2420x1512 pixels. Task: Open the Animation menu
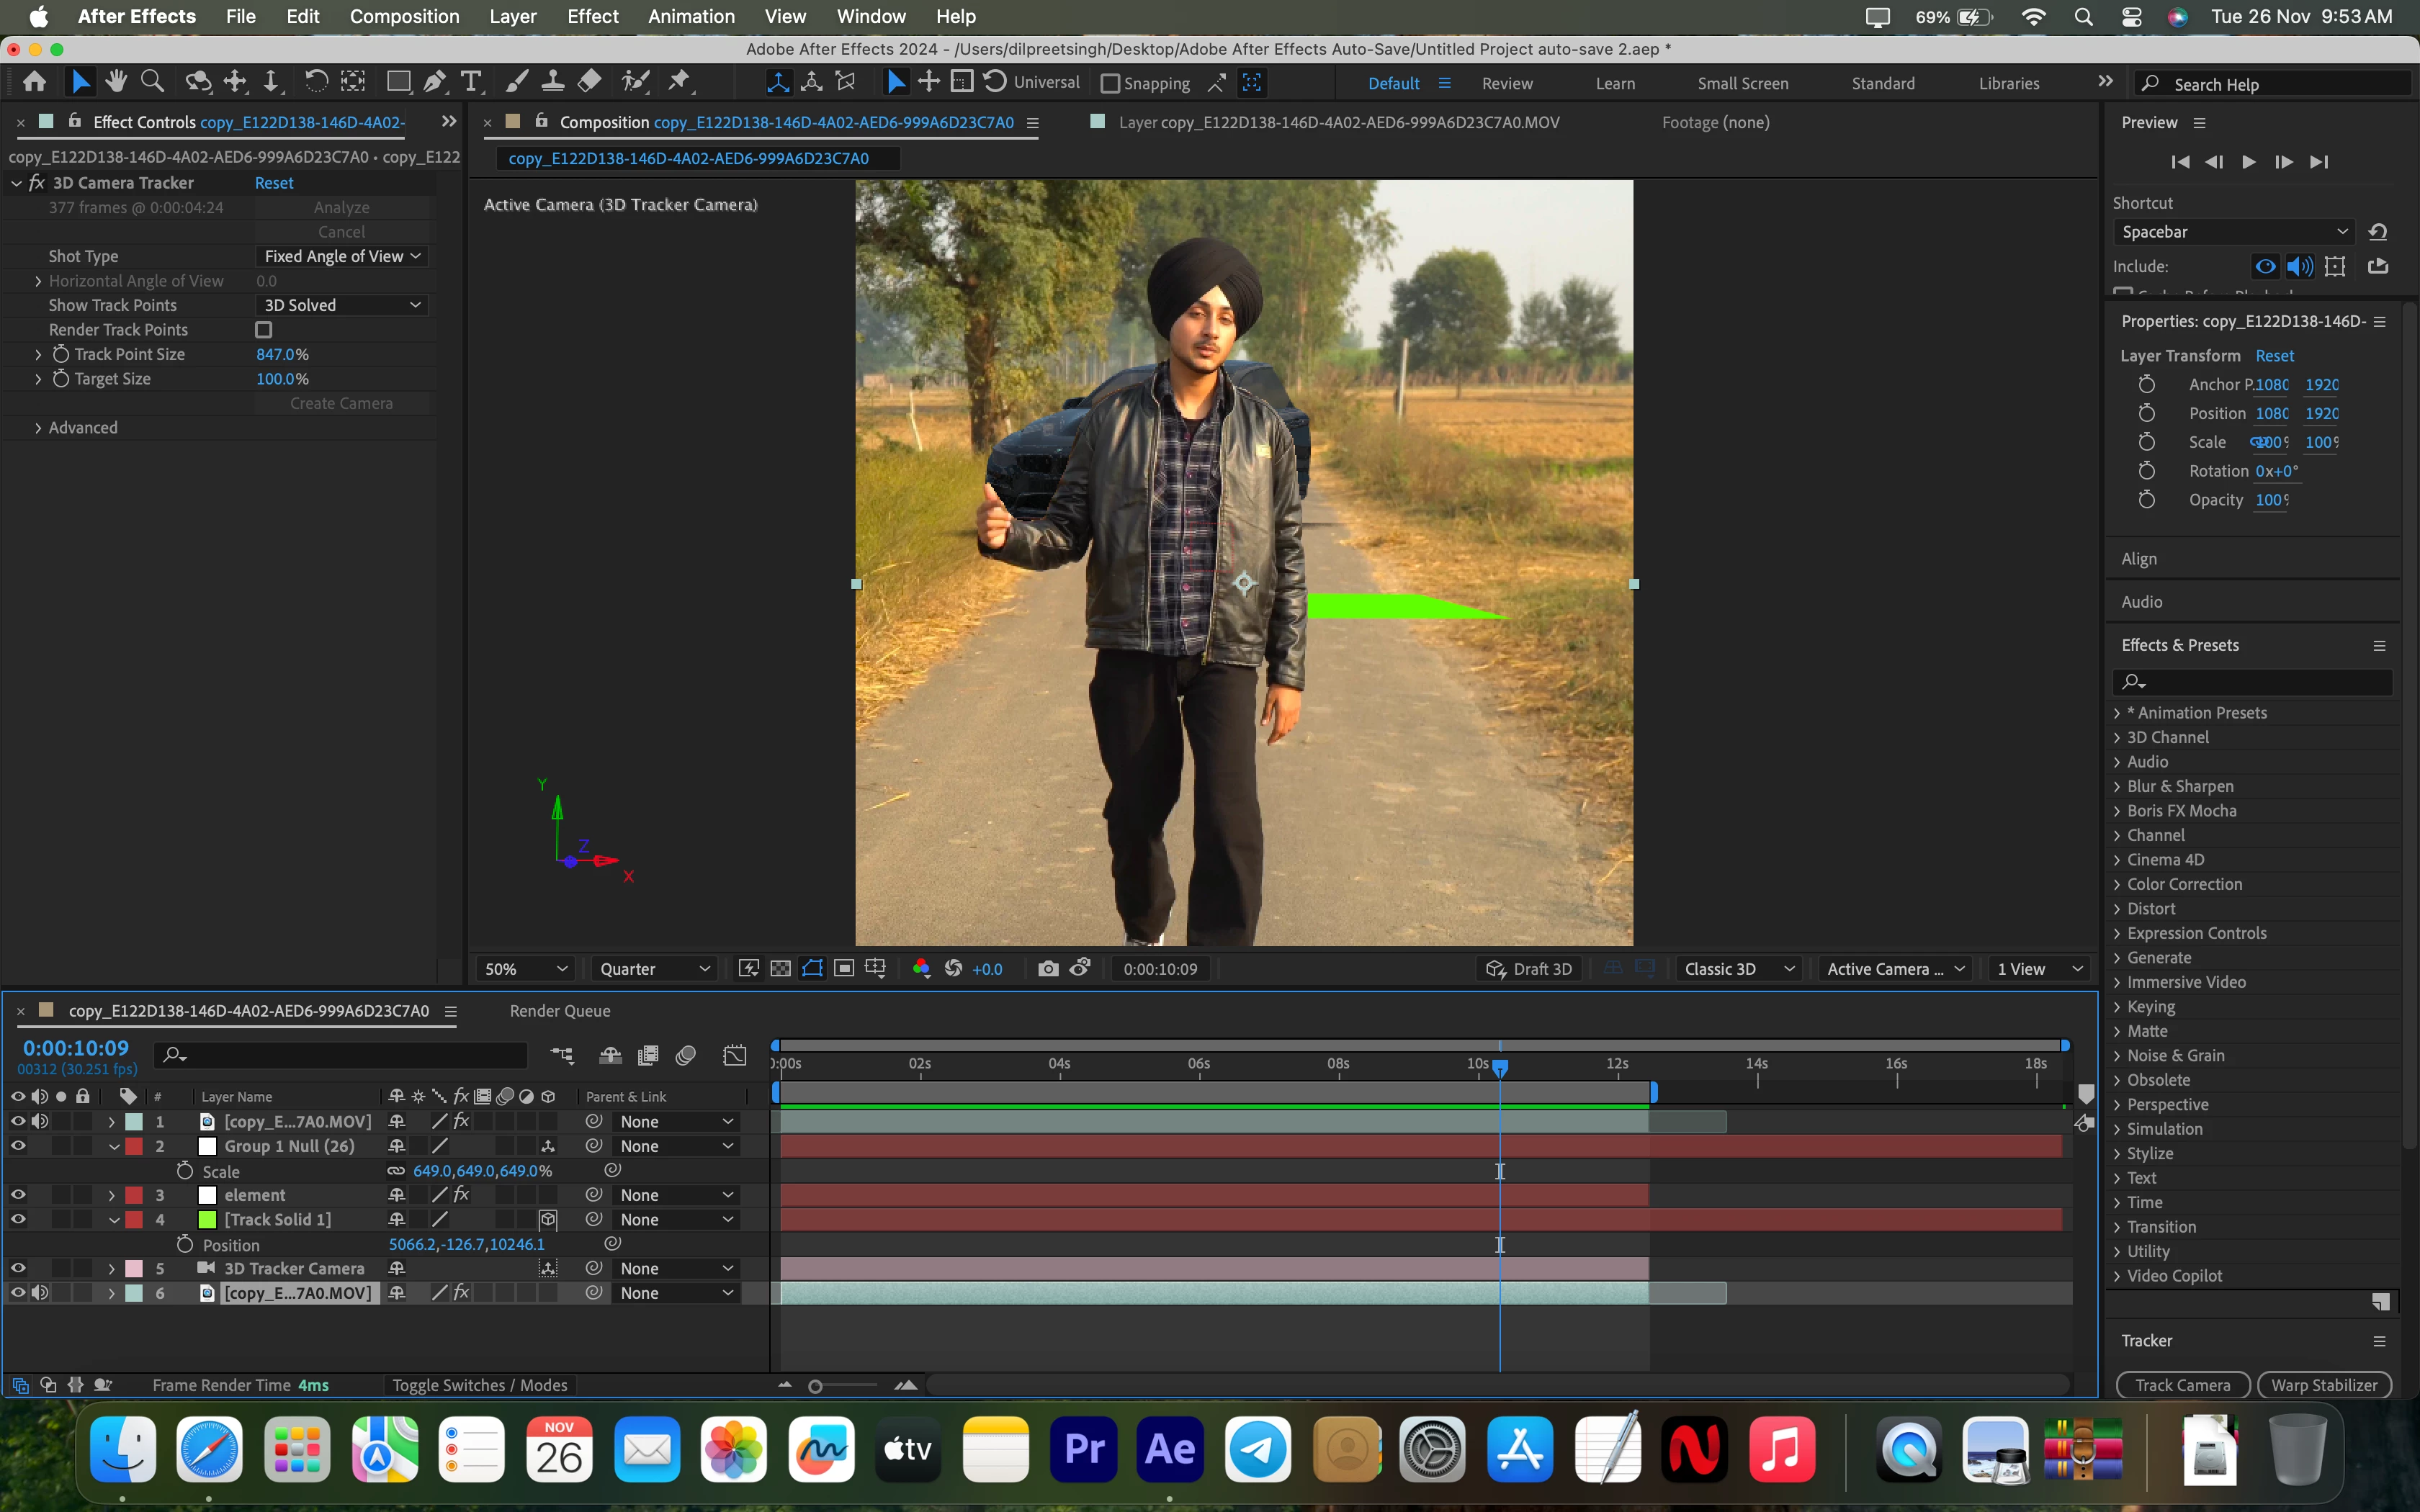[690, 16]
